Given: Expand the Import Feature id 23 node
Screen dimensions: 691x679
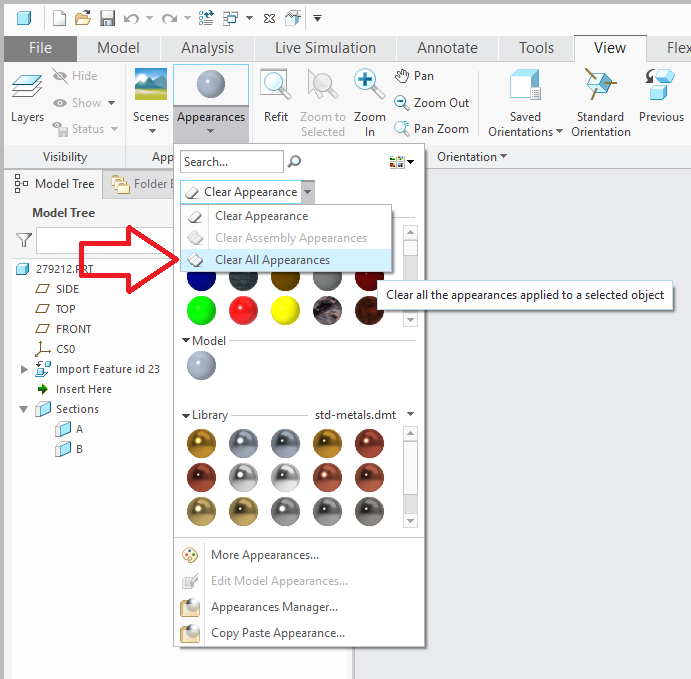Looking at the screenshot, I should click(24, 369).
